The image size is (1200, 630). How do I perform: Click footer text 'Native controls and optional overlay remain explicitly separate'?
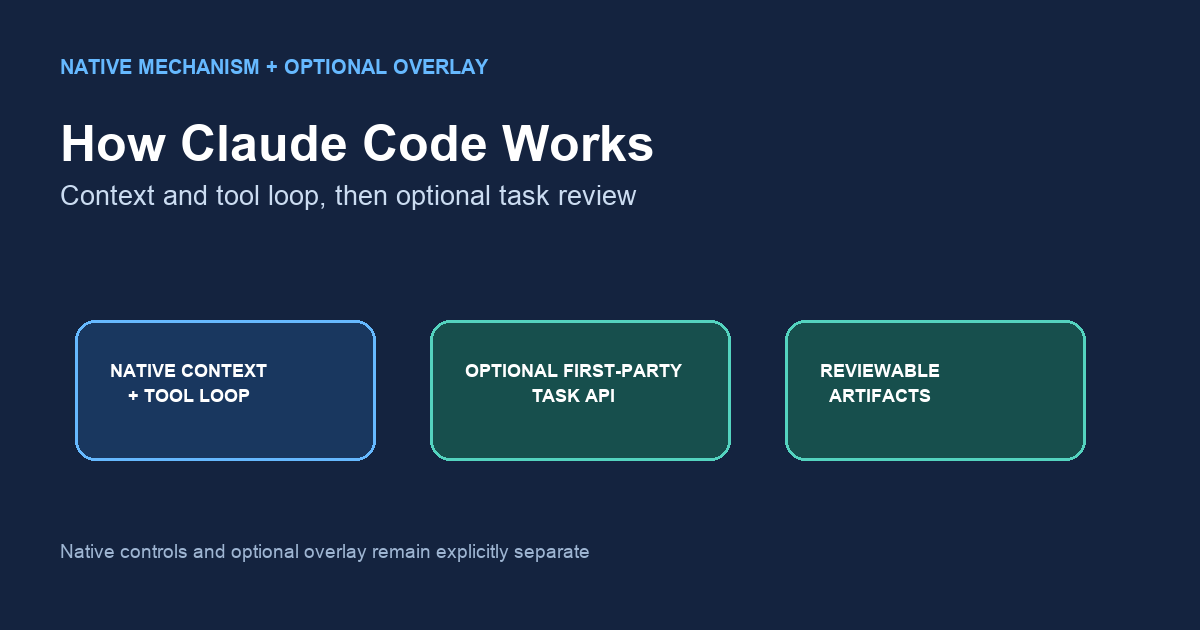pos(325,551)
